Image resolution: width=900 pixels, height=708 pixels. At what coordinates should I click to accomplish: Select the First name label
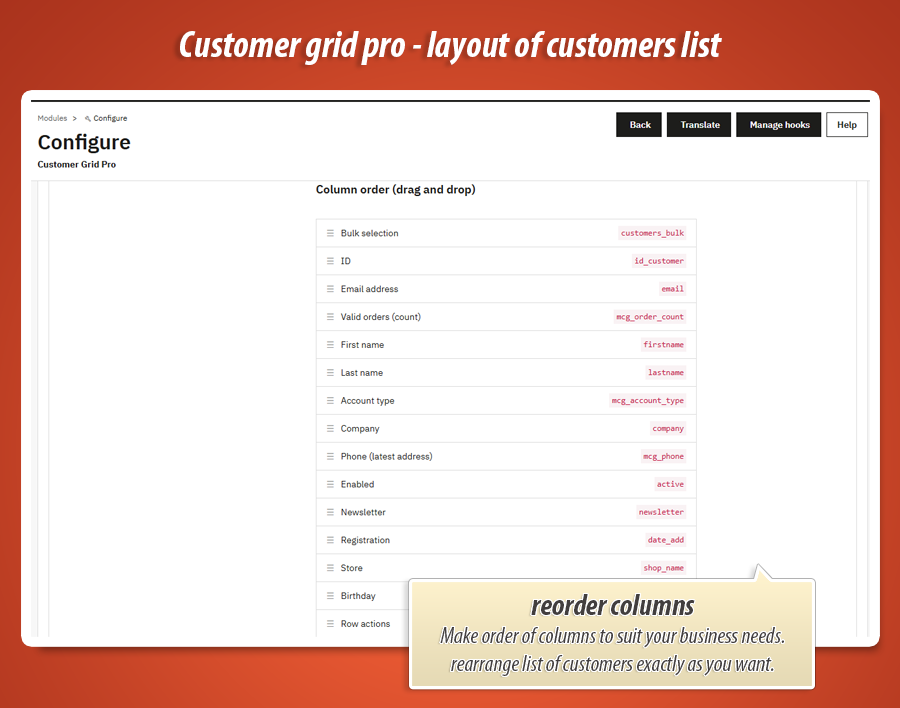tap(362, 345)
